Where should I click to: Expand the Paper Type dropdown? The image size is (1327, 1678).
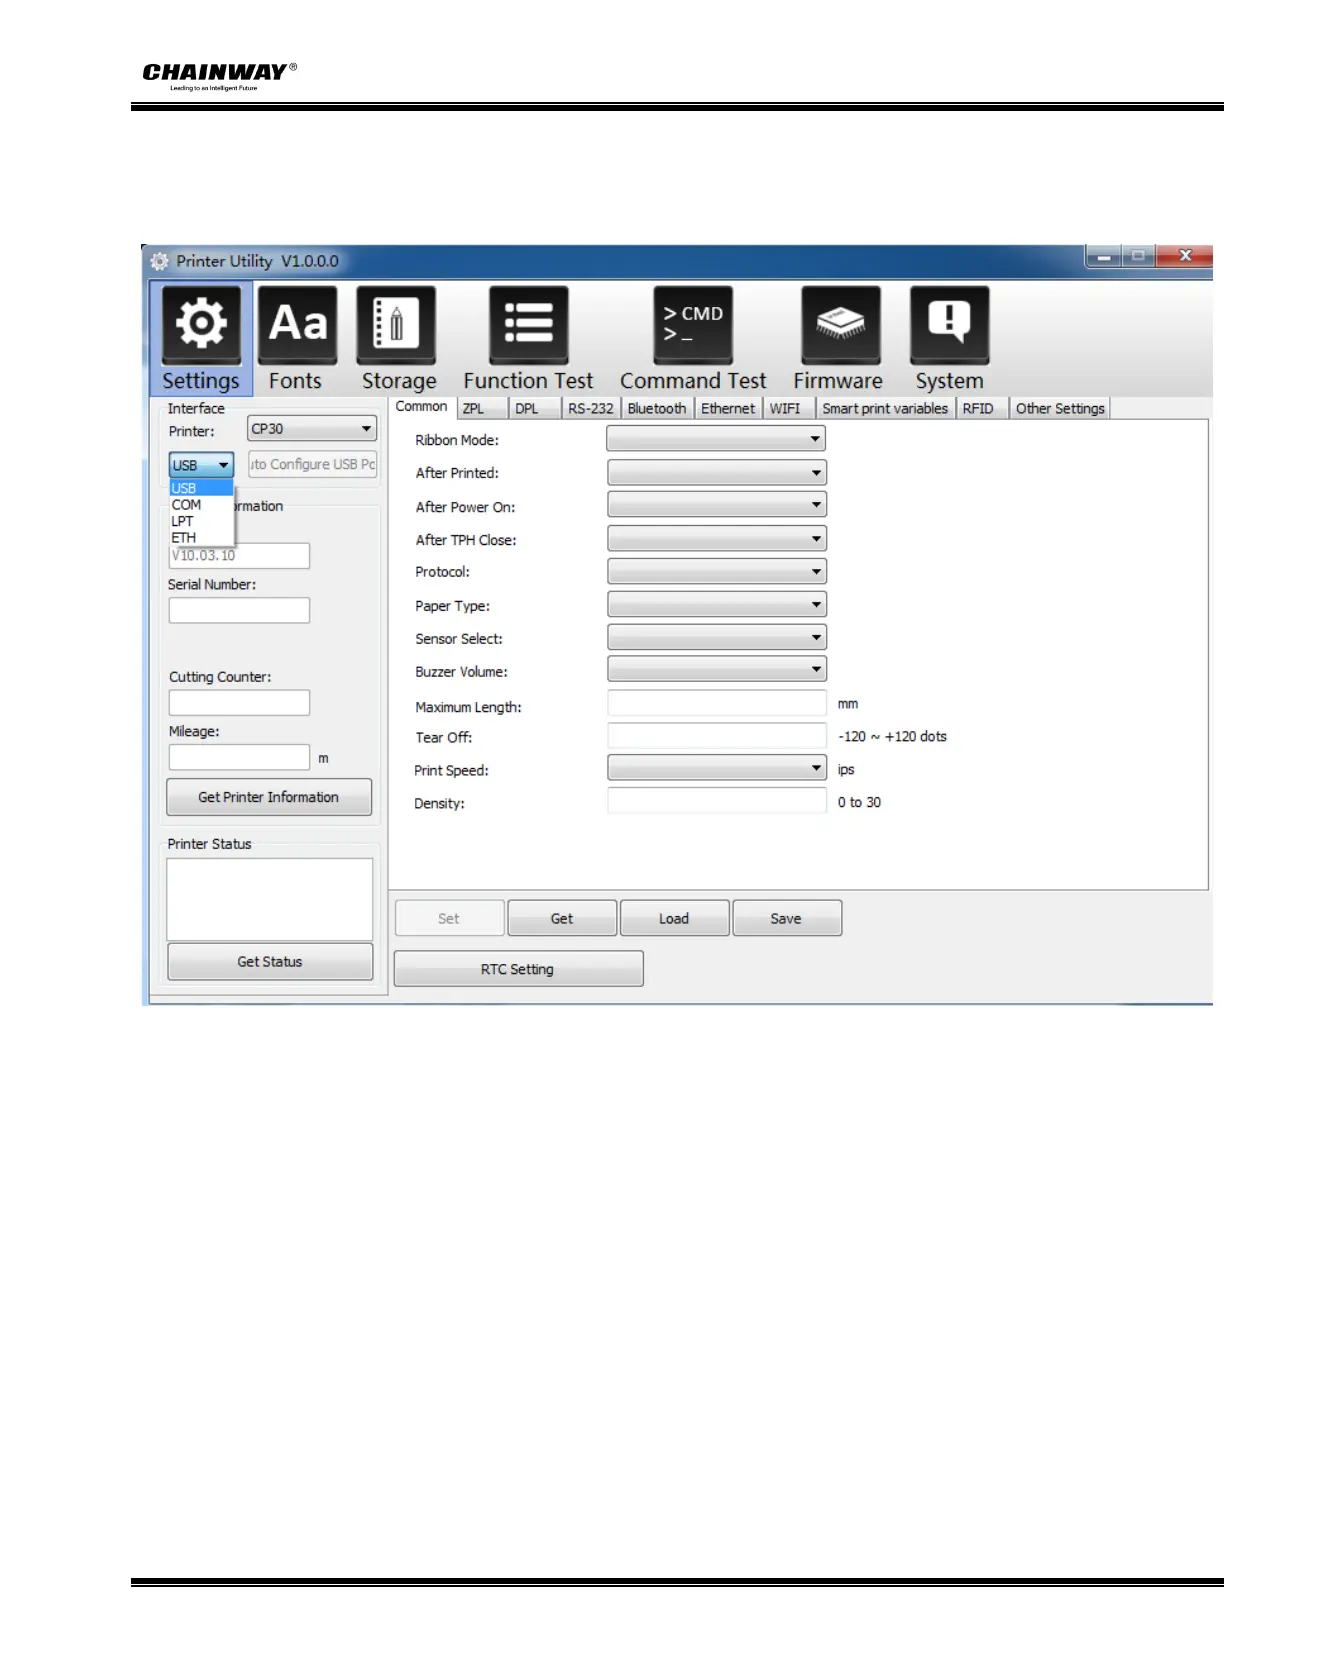(x=716, y=605)
